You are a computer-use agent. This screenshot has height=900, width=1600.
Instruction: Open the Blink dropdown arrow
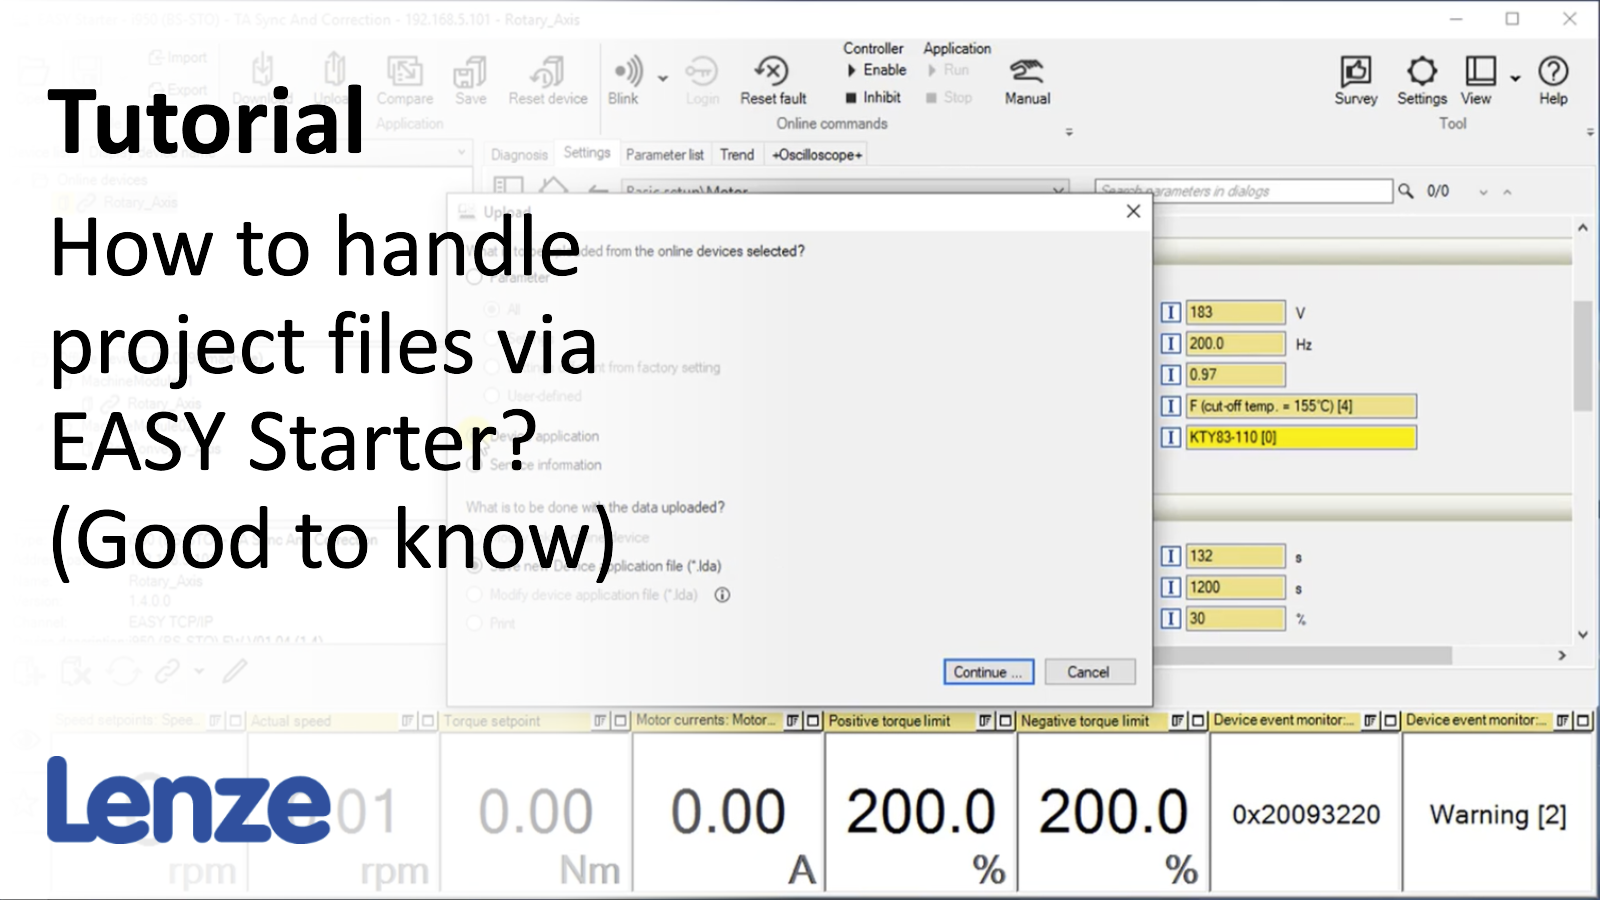[662, 78]
